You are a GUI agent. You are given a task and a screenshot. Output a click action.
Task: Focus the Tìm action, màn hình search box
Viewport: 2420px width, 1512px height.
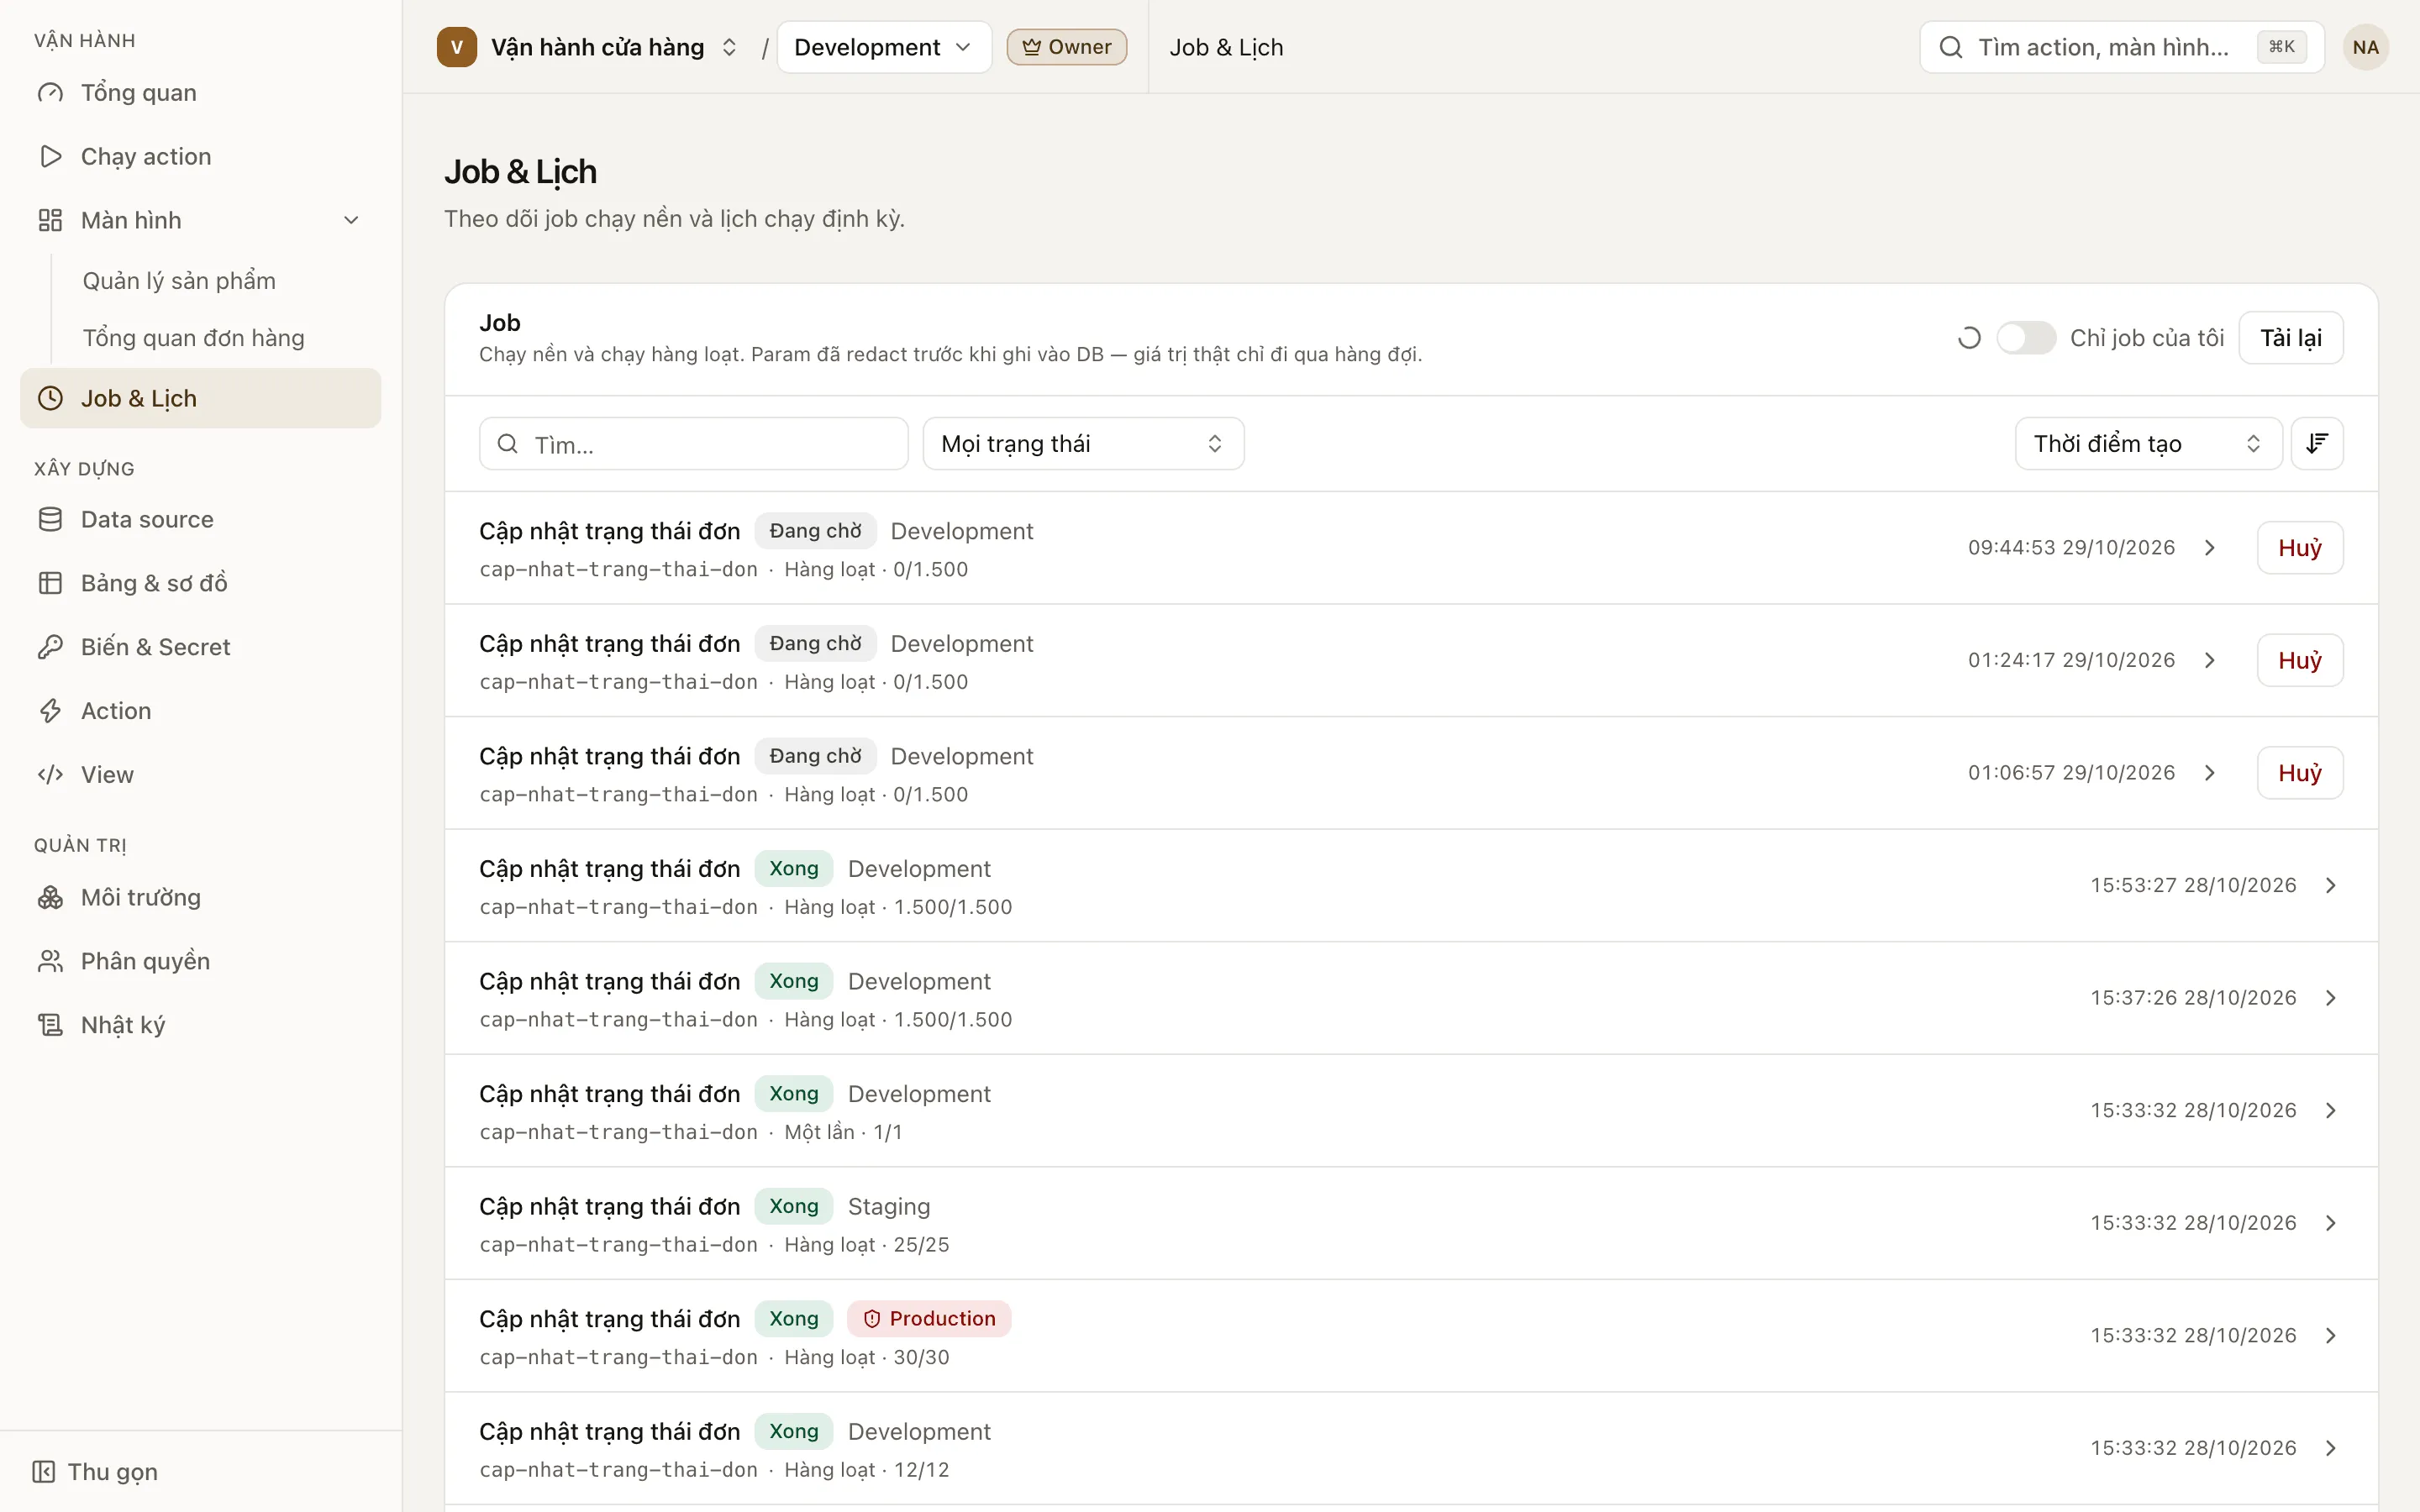pyautogui.click(x=2121, y=47)
